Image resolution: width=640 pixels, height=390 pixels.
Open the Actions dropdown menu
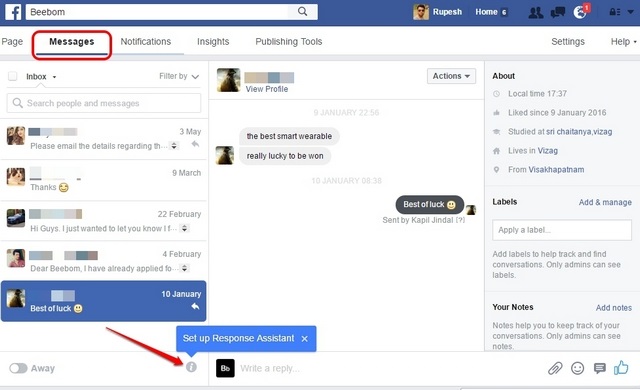coord(451,76)
